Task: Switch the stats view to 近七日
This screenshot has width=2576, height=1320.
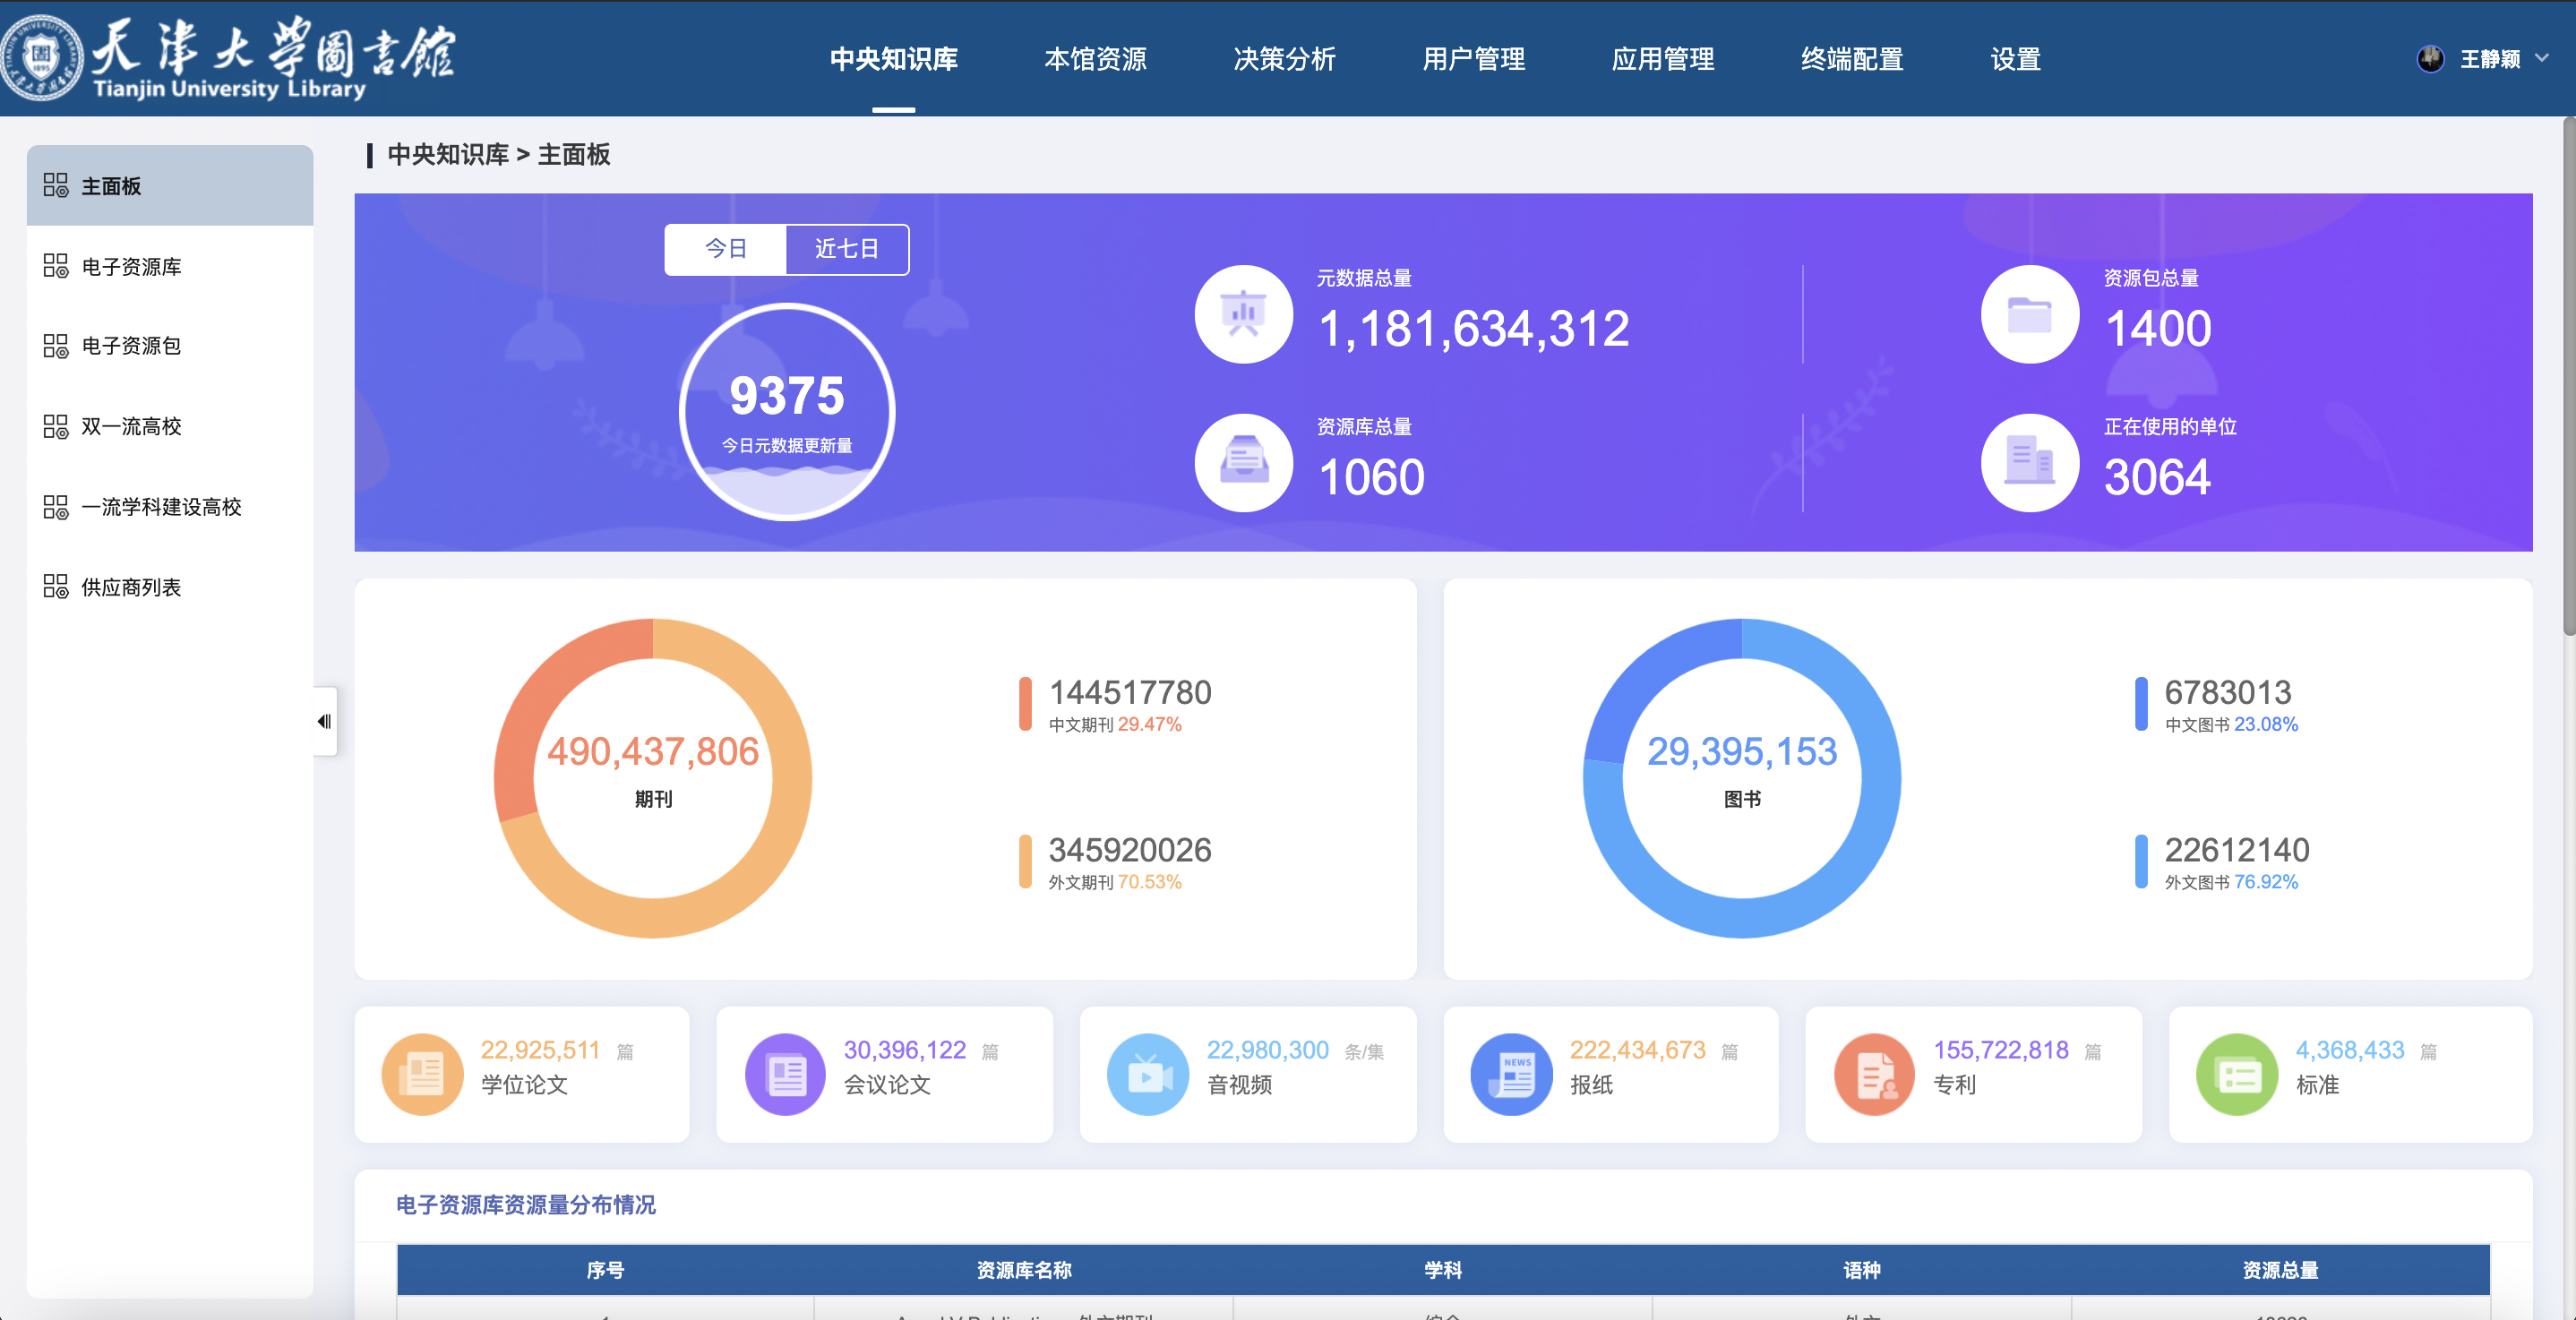Action: pos(846,249)
